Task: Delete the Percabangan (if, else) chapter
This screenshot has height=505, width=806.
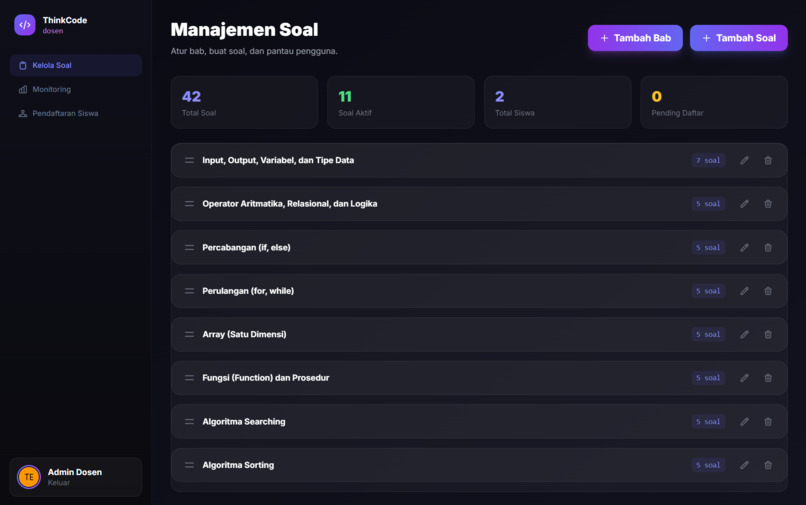Action: click(768, 247)
